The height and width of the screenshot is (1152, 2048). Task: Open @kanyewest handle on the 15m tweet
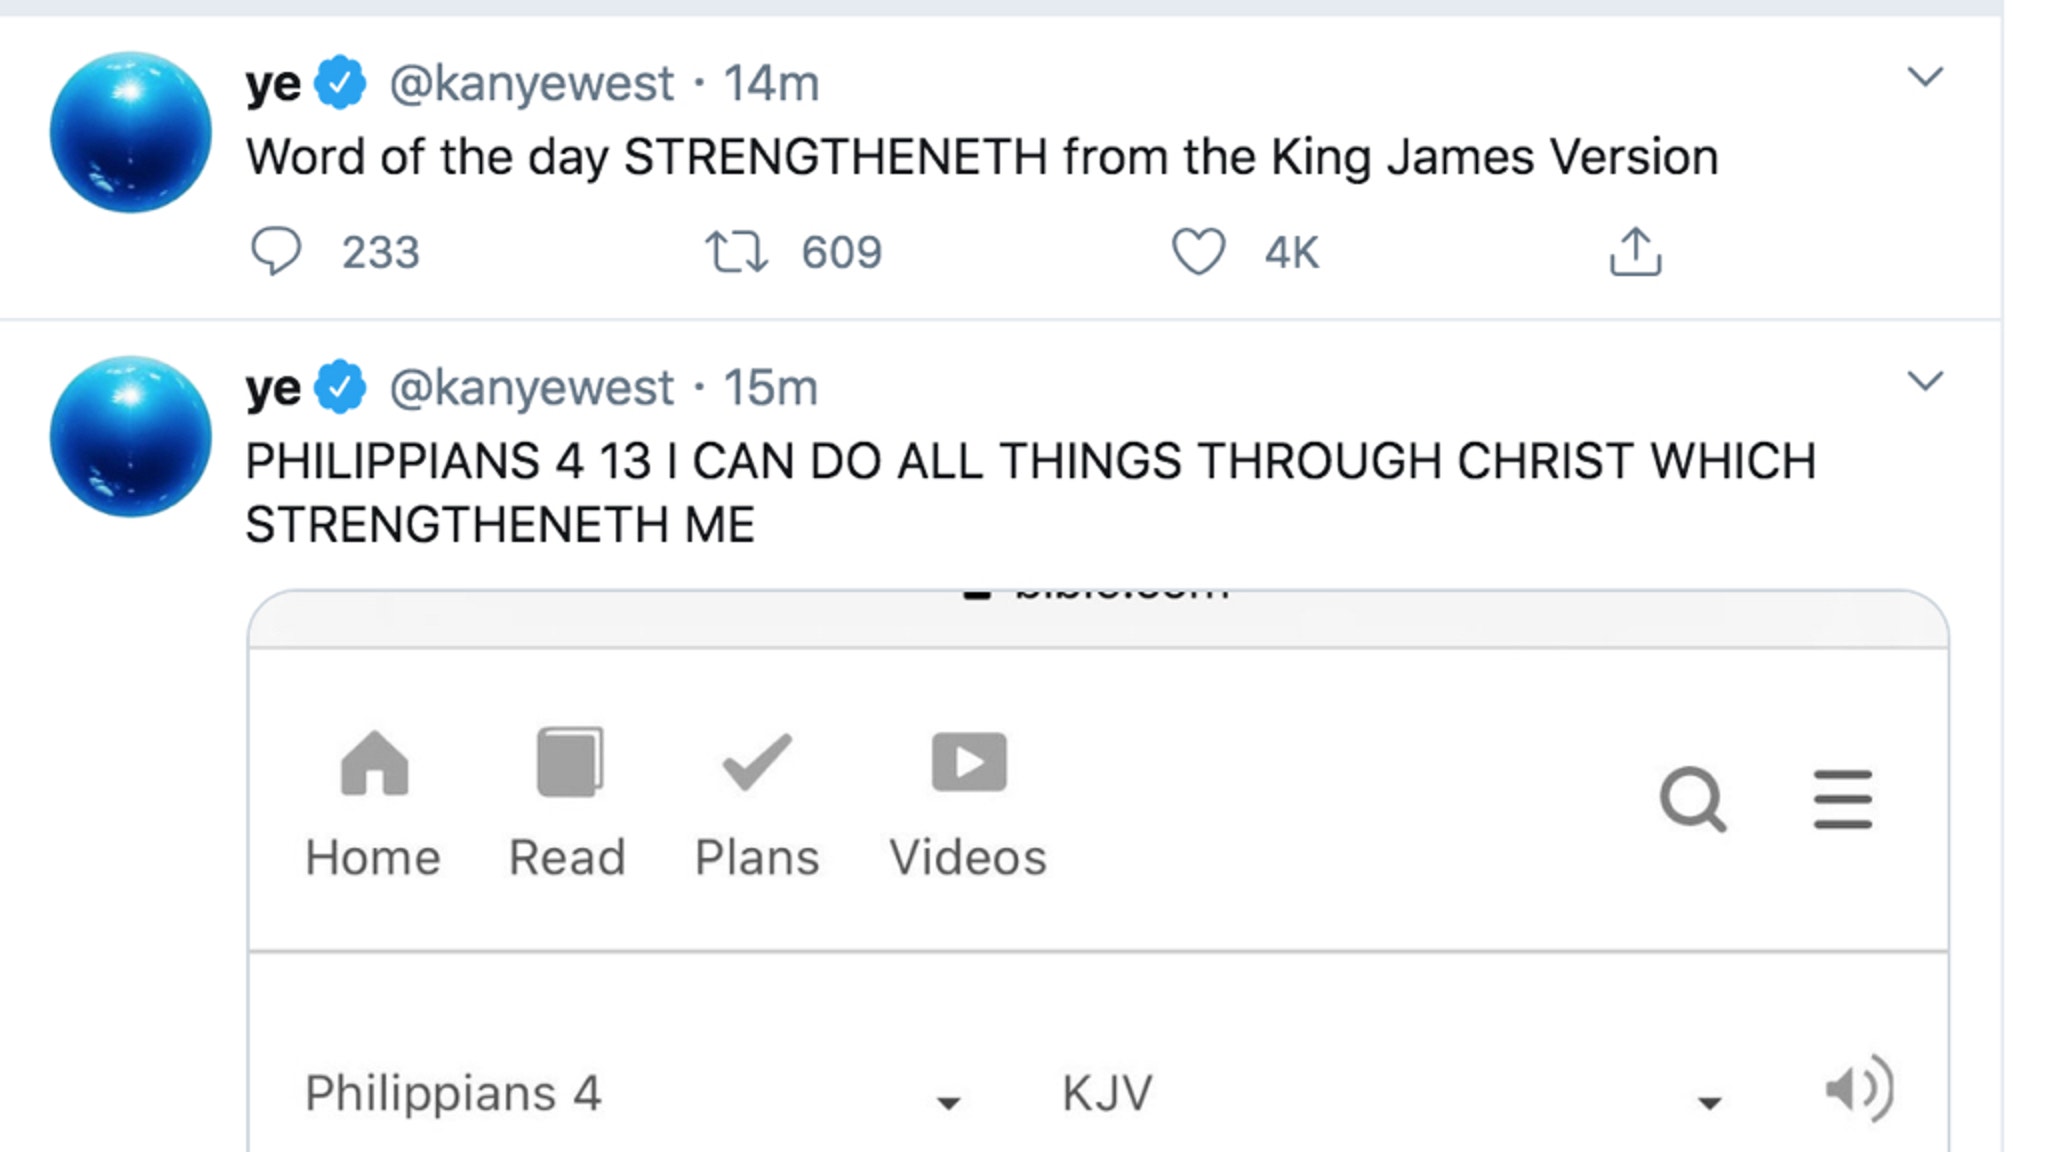pyautogui.click(x=531, y=387)
